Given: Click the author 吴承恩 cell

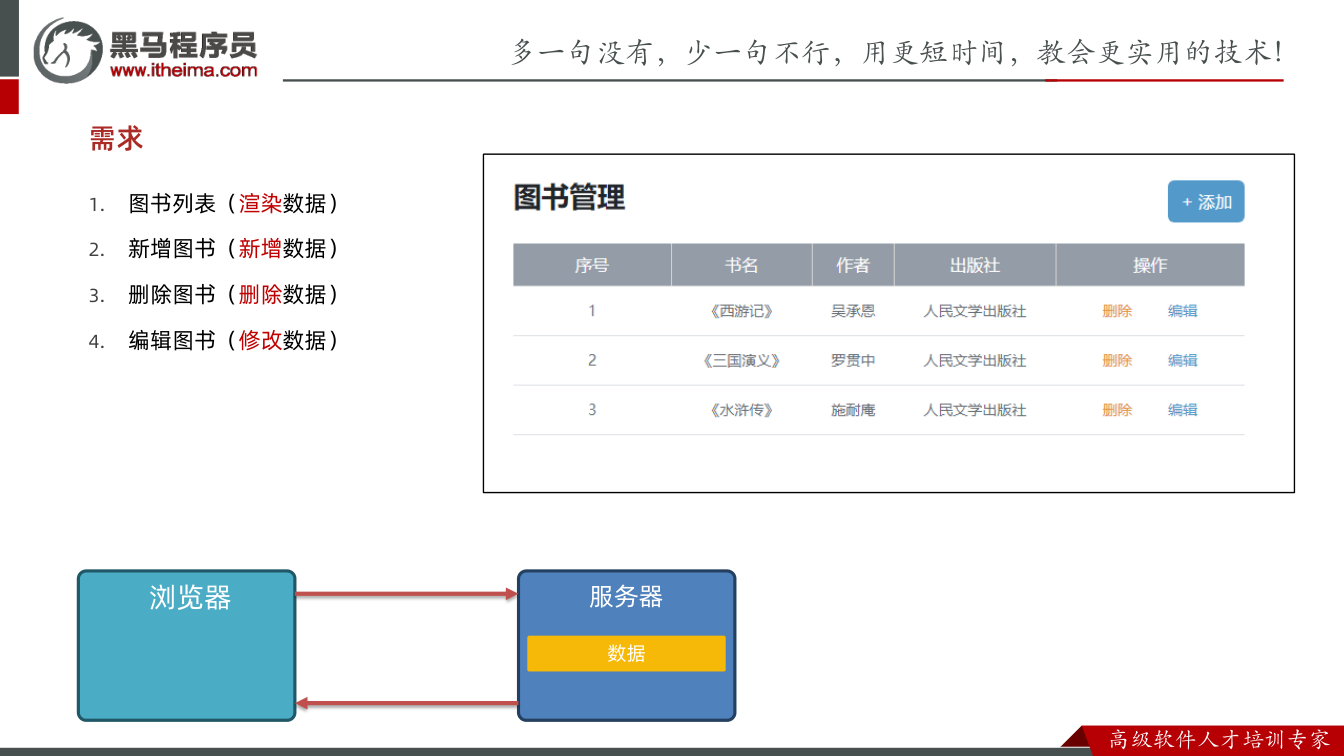Looking at the screenshot, I should 853,311.
